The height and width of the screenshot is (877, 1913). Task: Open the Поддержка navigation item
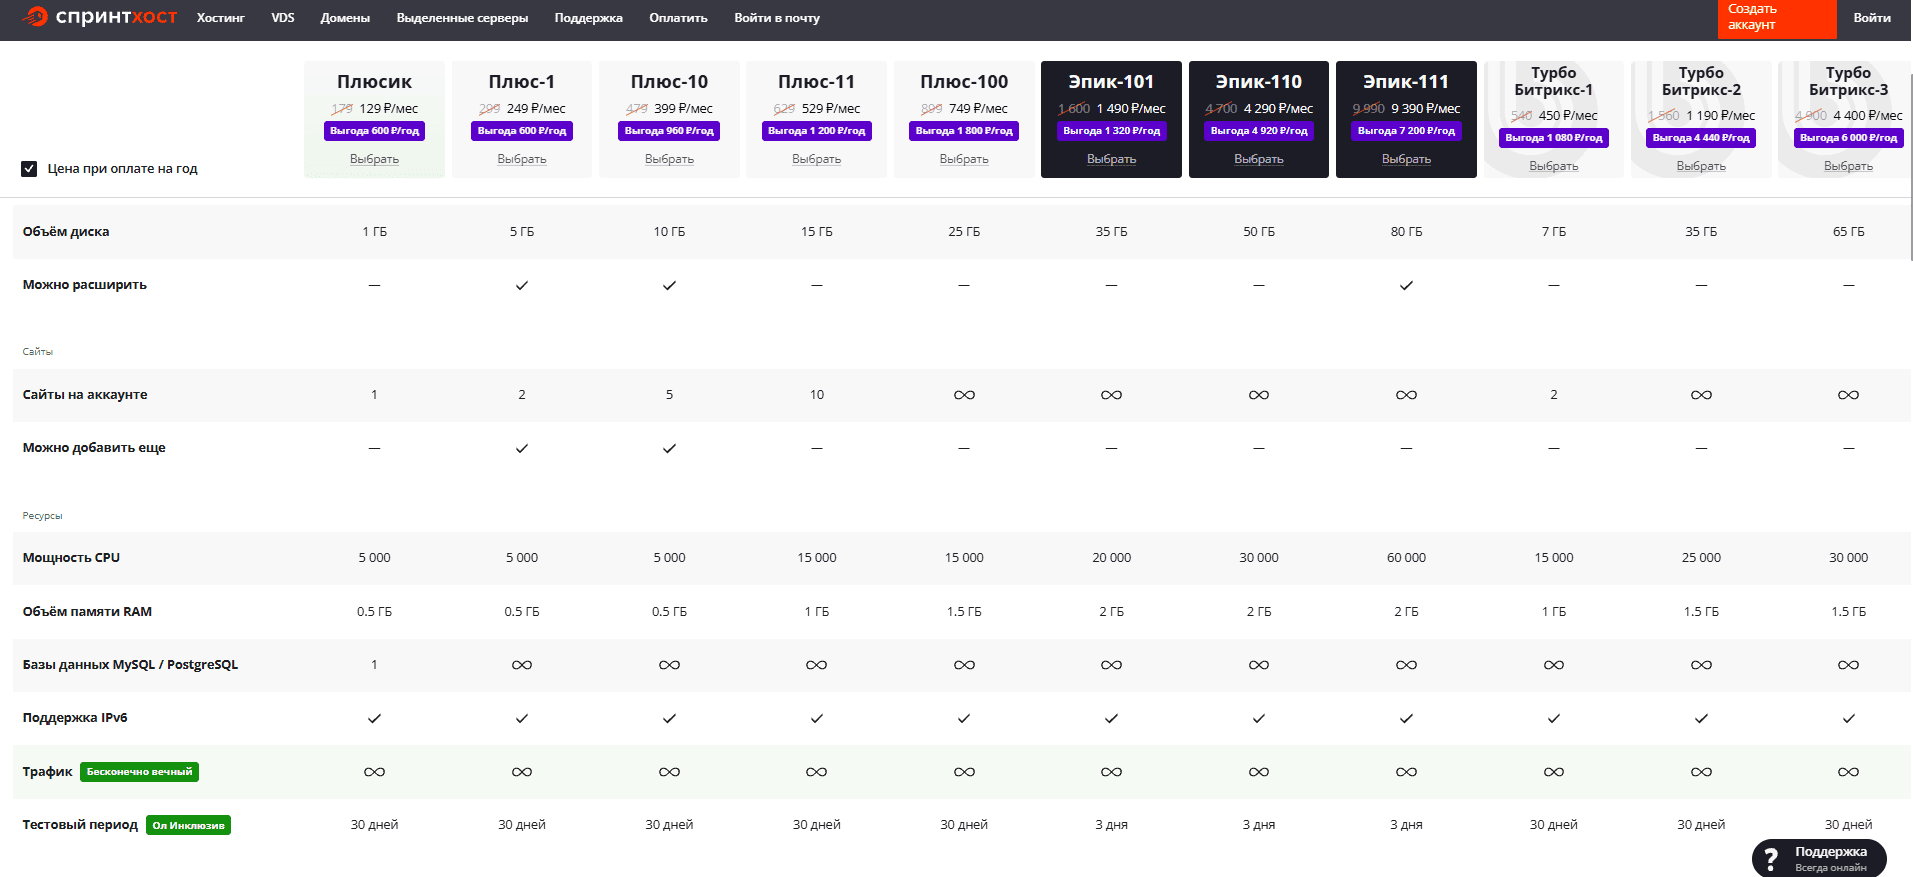click(588, 18)
